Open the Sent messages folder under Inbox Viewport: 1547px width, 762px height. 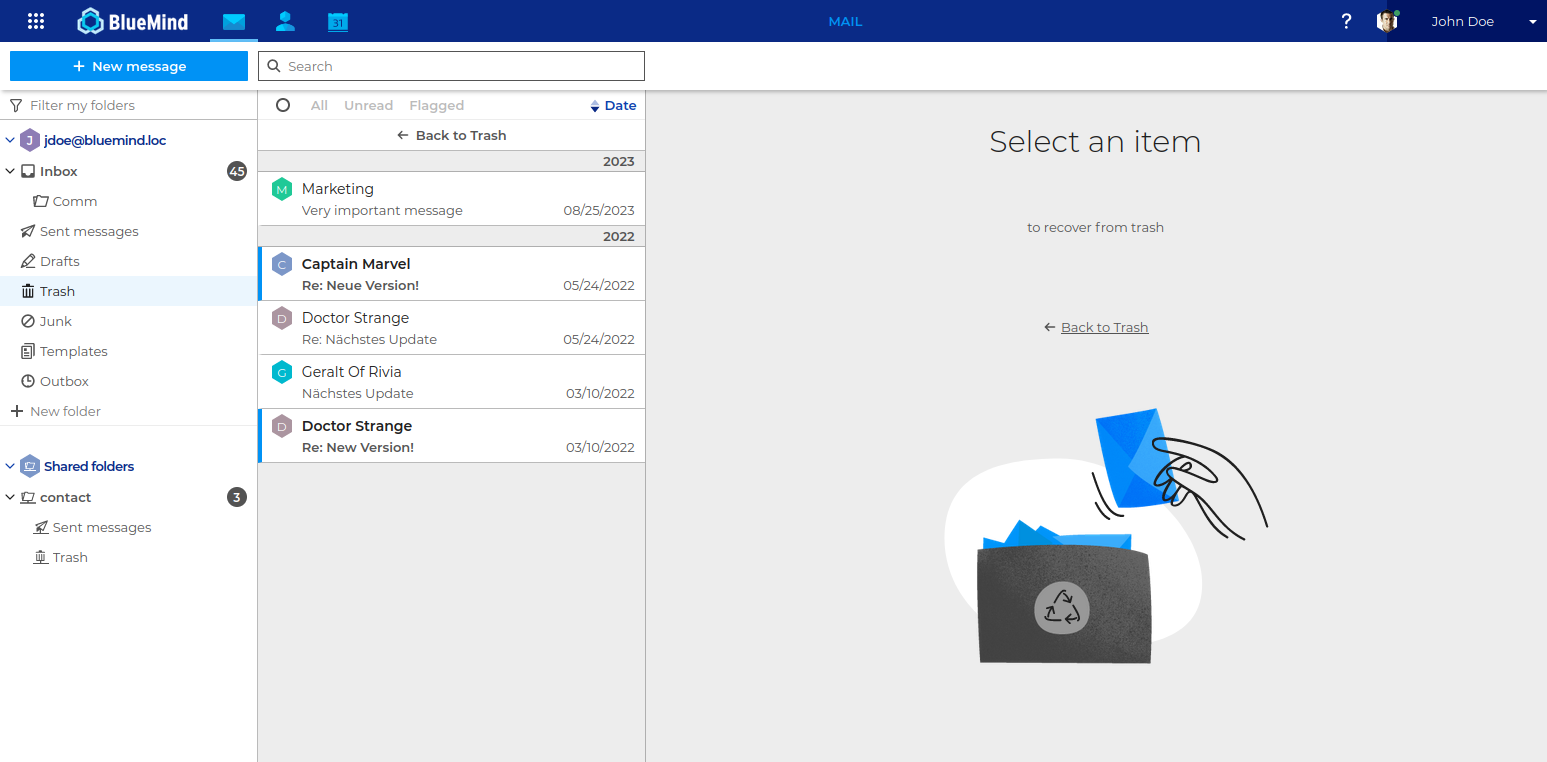[89, 231]
